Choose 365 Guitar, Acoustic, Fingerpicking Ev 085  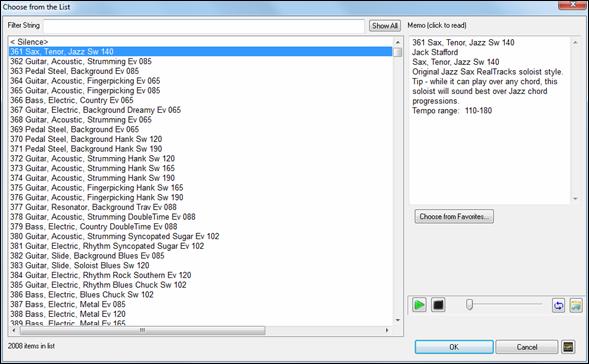point(201,91)
